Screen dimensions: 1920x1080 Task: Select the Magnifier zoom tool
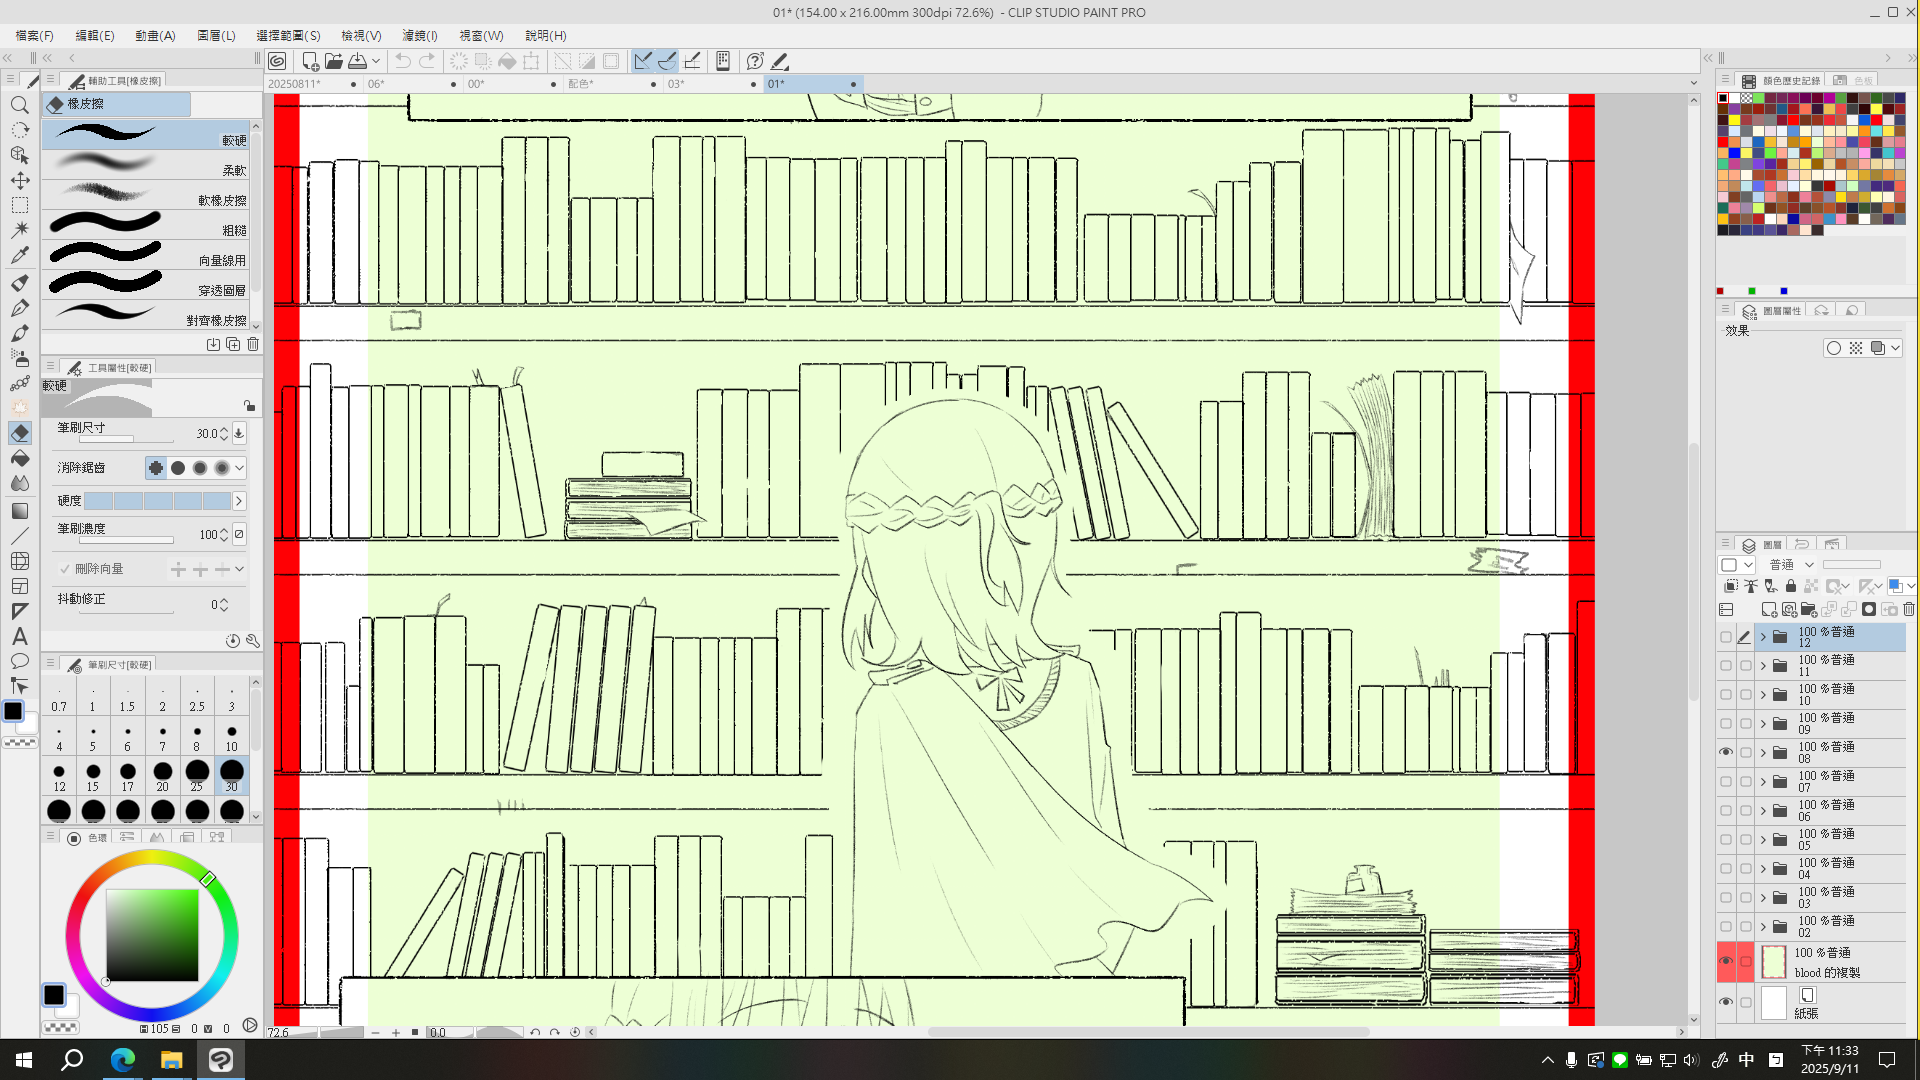tap(19, 105)
